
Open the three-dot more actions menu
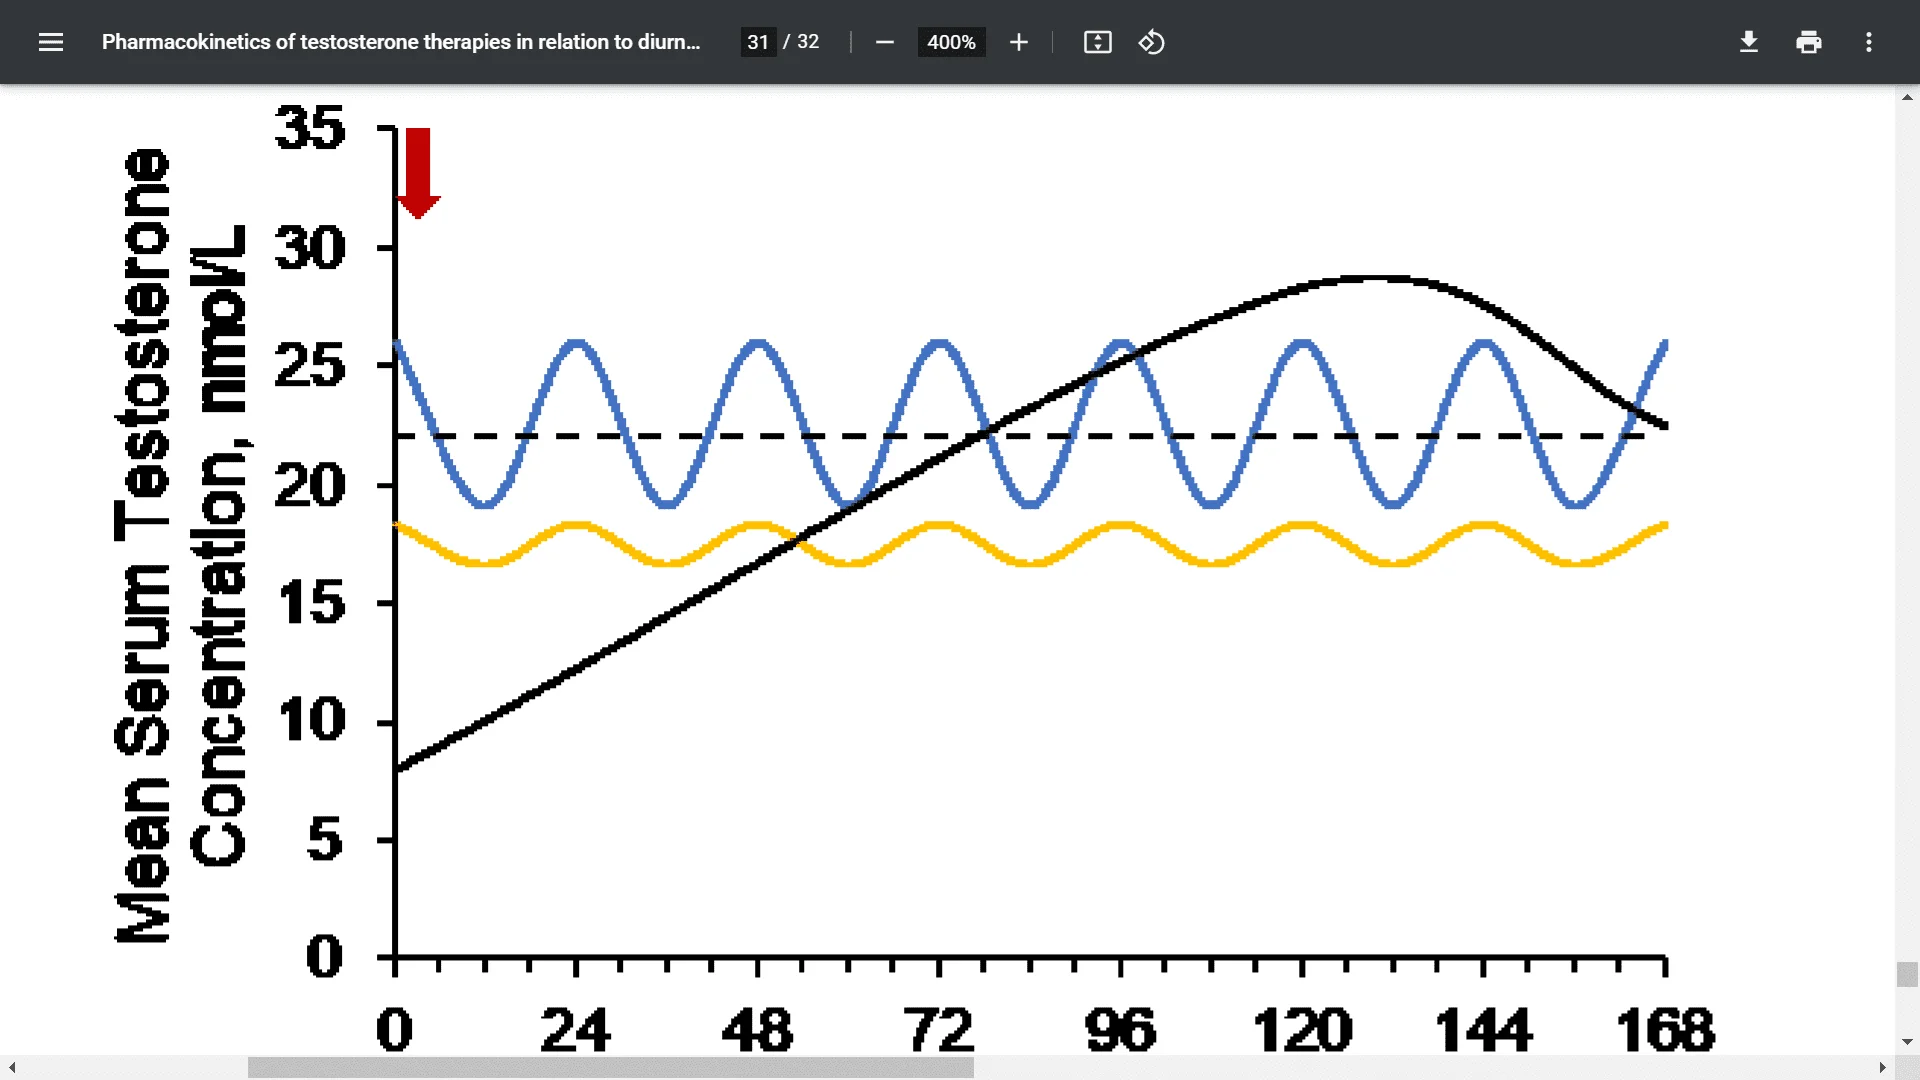click(x=1868, y=42)
